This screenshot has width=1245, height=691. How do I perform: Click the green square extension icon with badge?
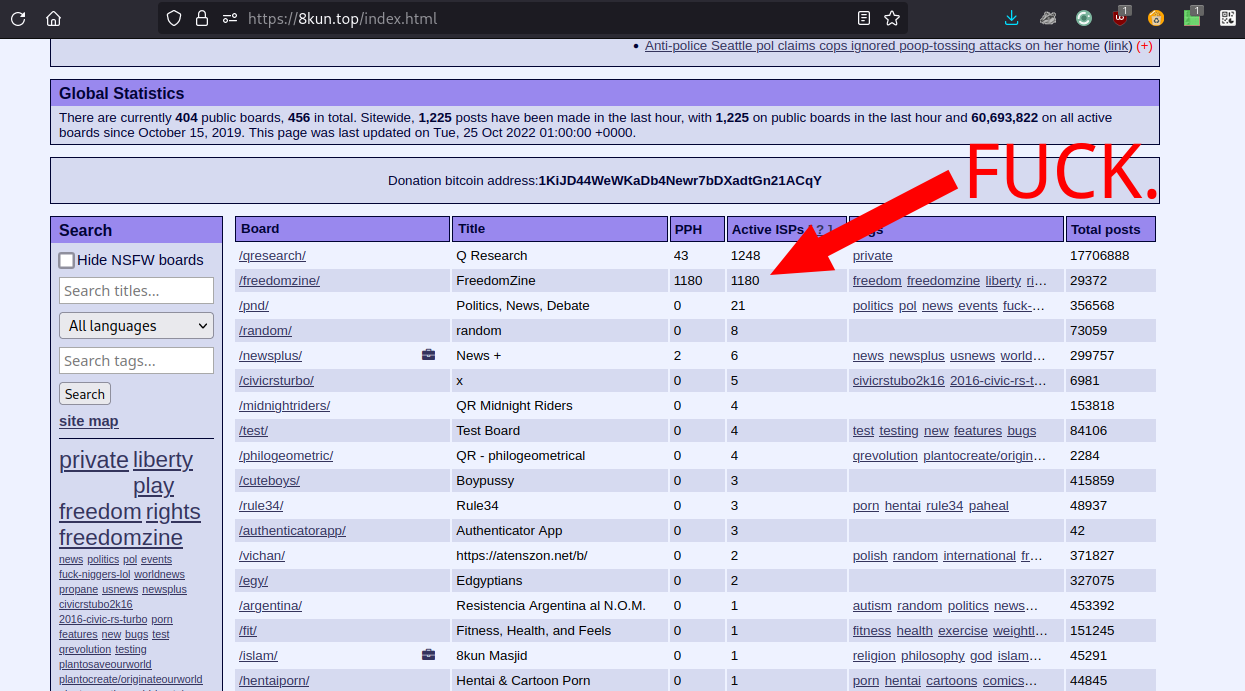[x=1192, y=17]
